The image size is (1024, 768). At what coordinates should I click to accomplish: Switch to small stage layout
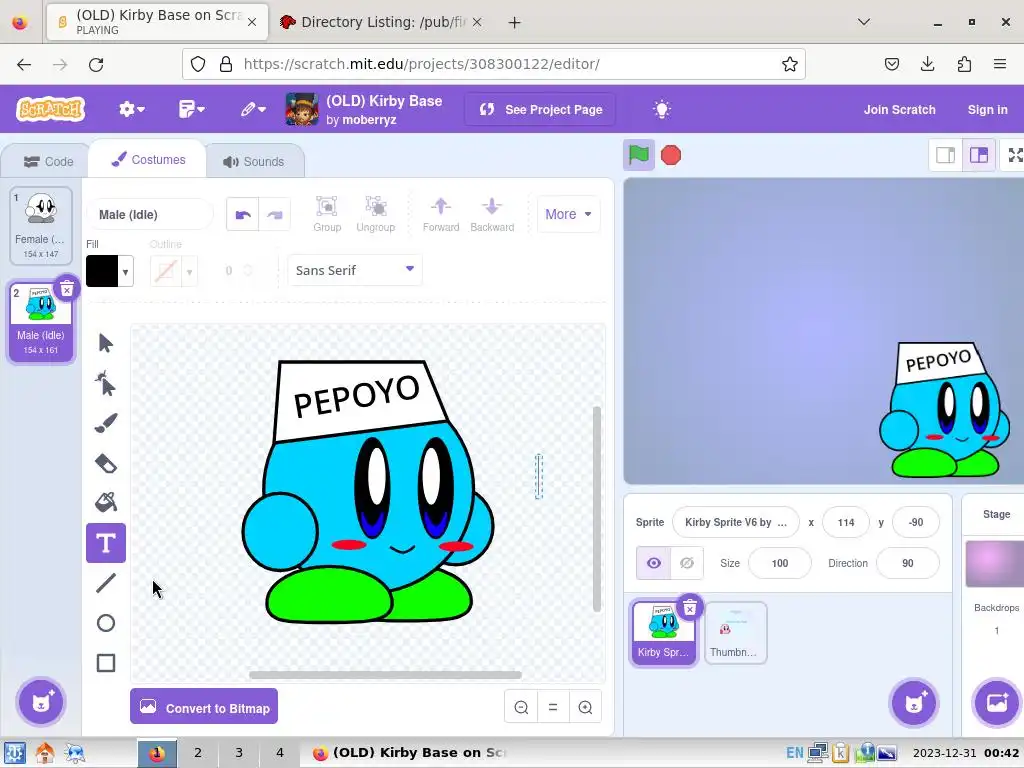[x=946, y=155]
